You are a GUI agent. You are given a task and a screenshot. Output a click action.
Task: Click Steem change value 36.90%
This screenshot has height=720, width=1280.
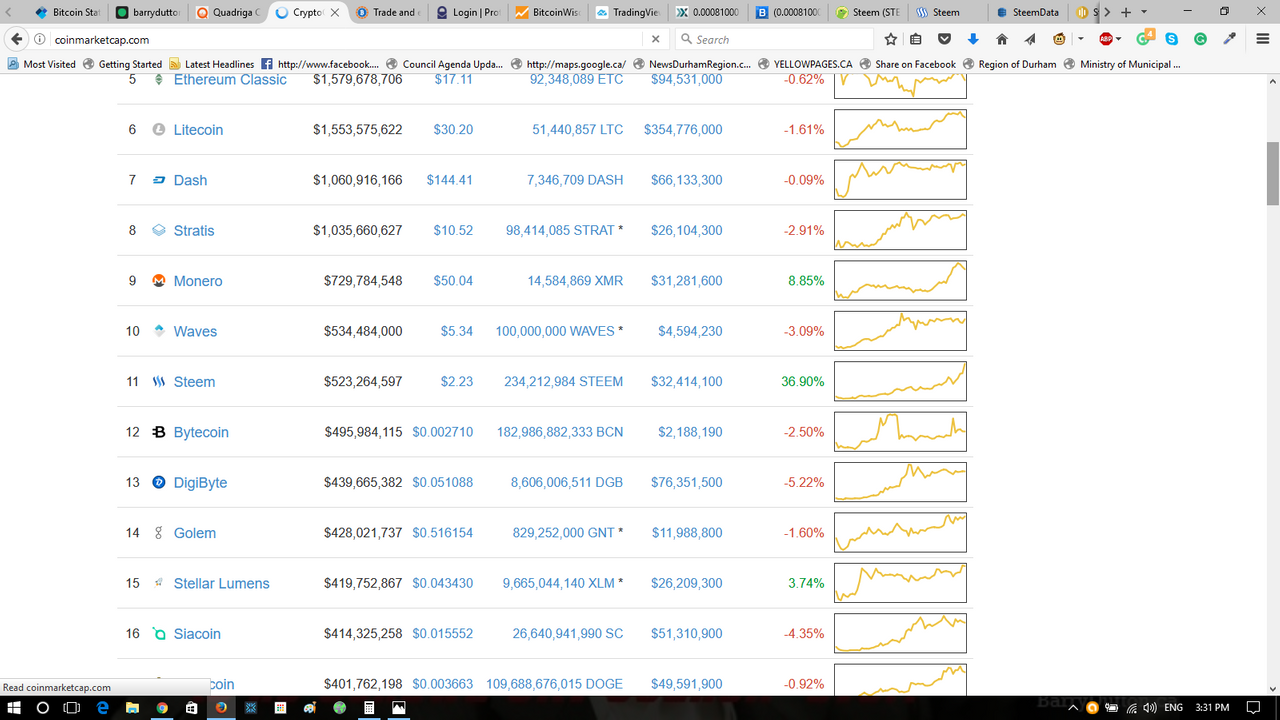[x=803, y=382]
